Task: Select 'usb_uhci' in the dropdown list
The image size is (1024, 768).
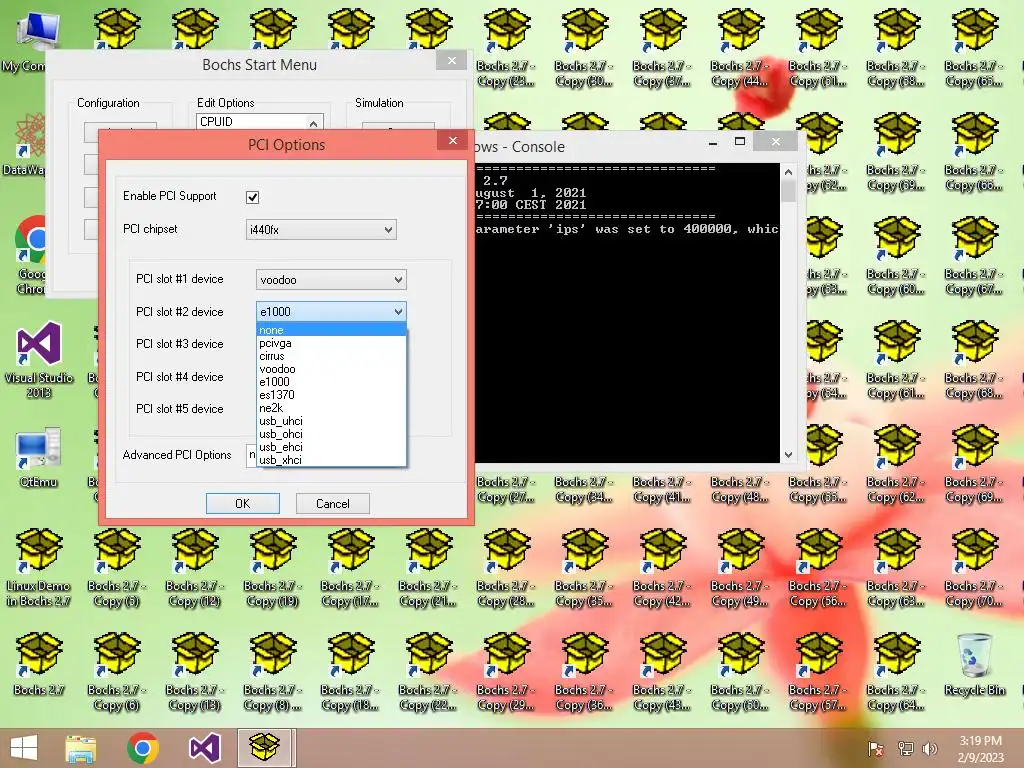Action: (331, 421)
